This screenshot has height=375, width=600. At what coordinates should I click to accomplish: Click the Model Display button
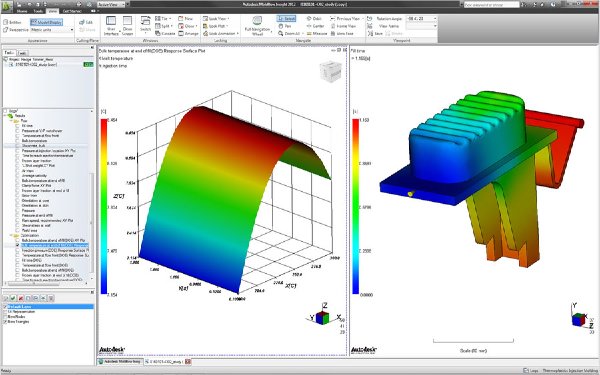[x=46, y=22]
